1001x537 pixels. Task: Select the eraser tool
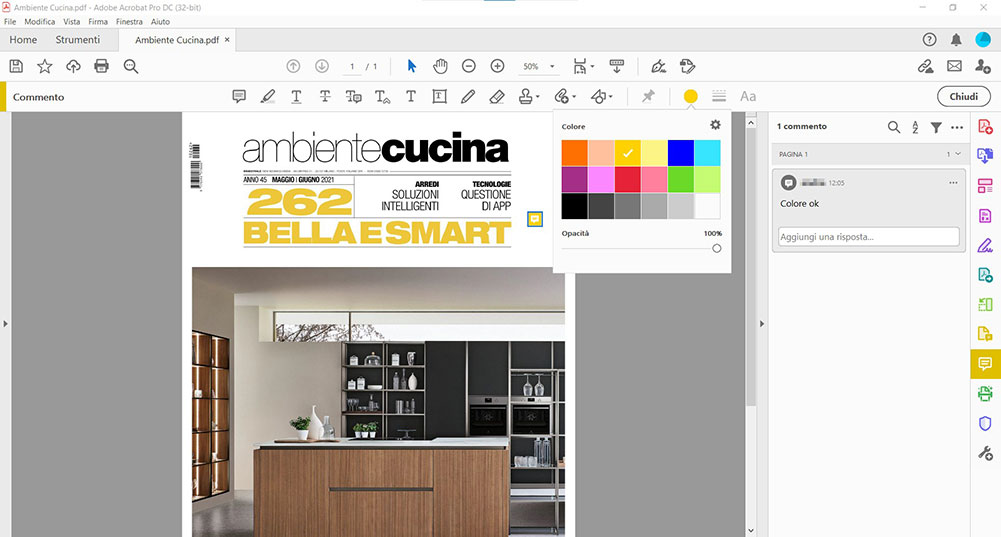[496, 97]
